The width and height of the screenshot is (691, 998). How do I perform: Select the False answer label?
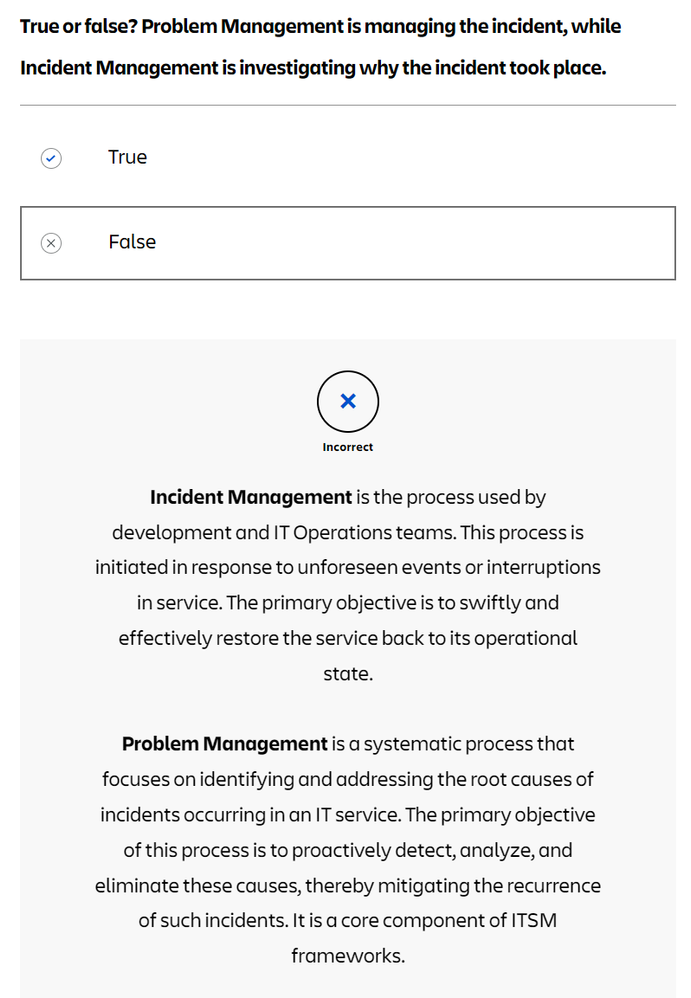(132, 242)
